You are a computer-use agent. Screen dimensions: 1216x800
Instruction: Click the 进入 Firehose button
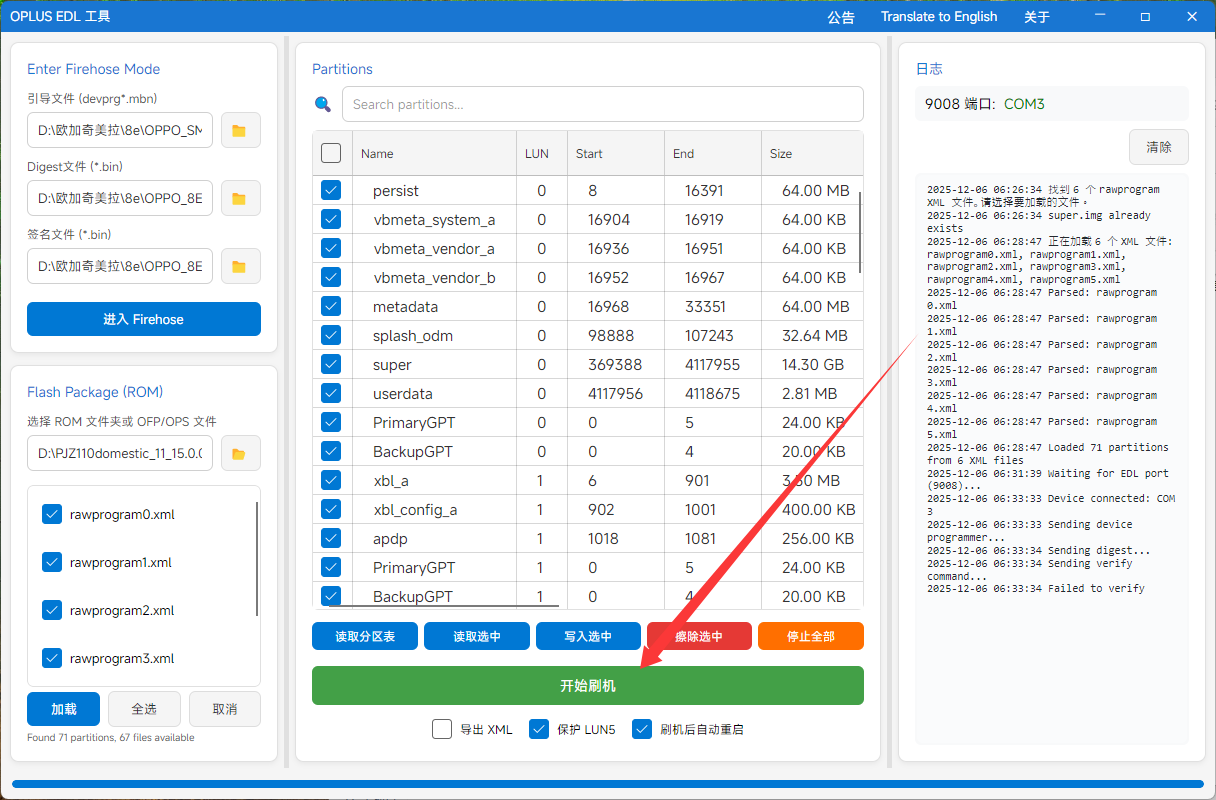point(144,319)
